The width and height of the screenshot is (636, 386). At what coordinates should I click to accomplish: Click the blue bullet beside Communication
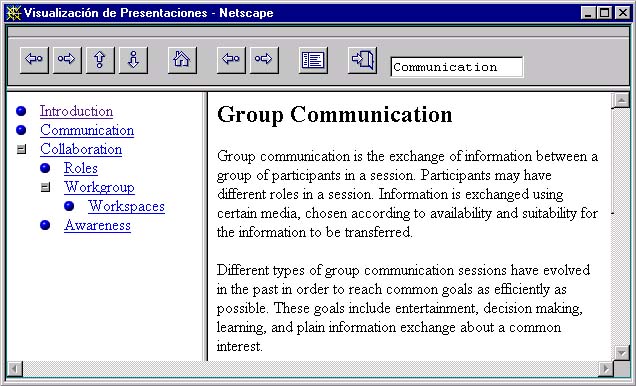[21, 130]
